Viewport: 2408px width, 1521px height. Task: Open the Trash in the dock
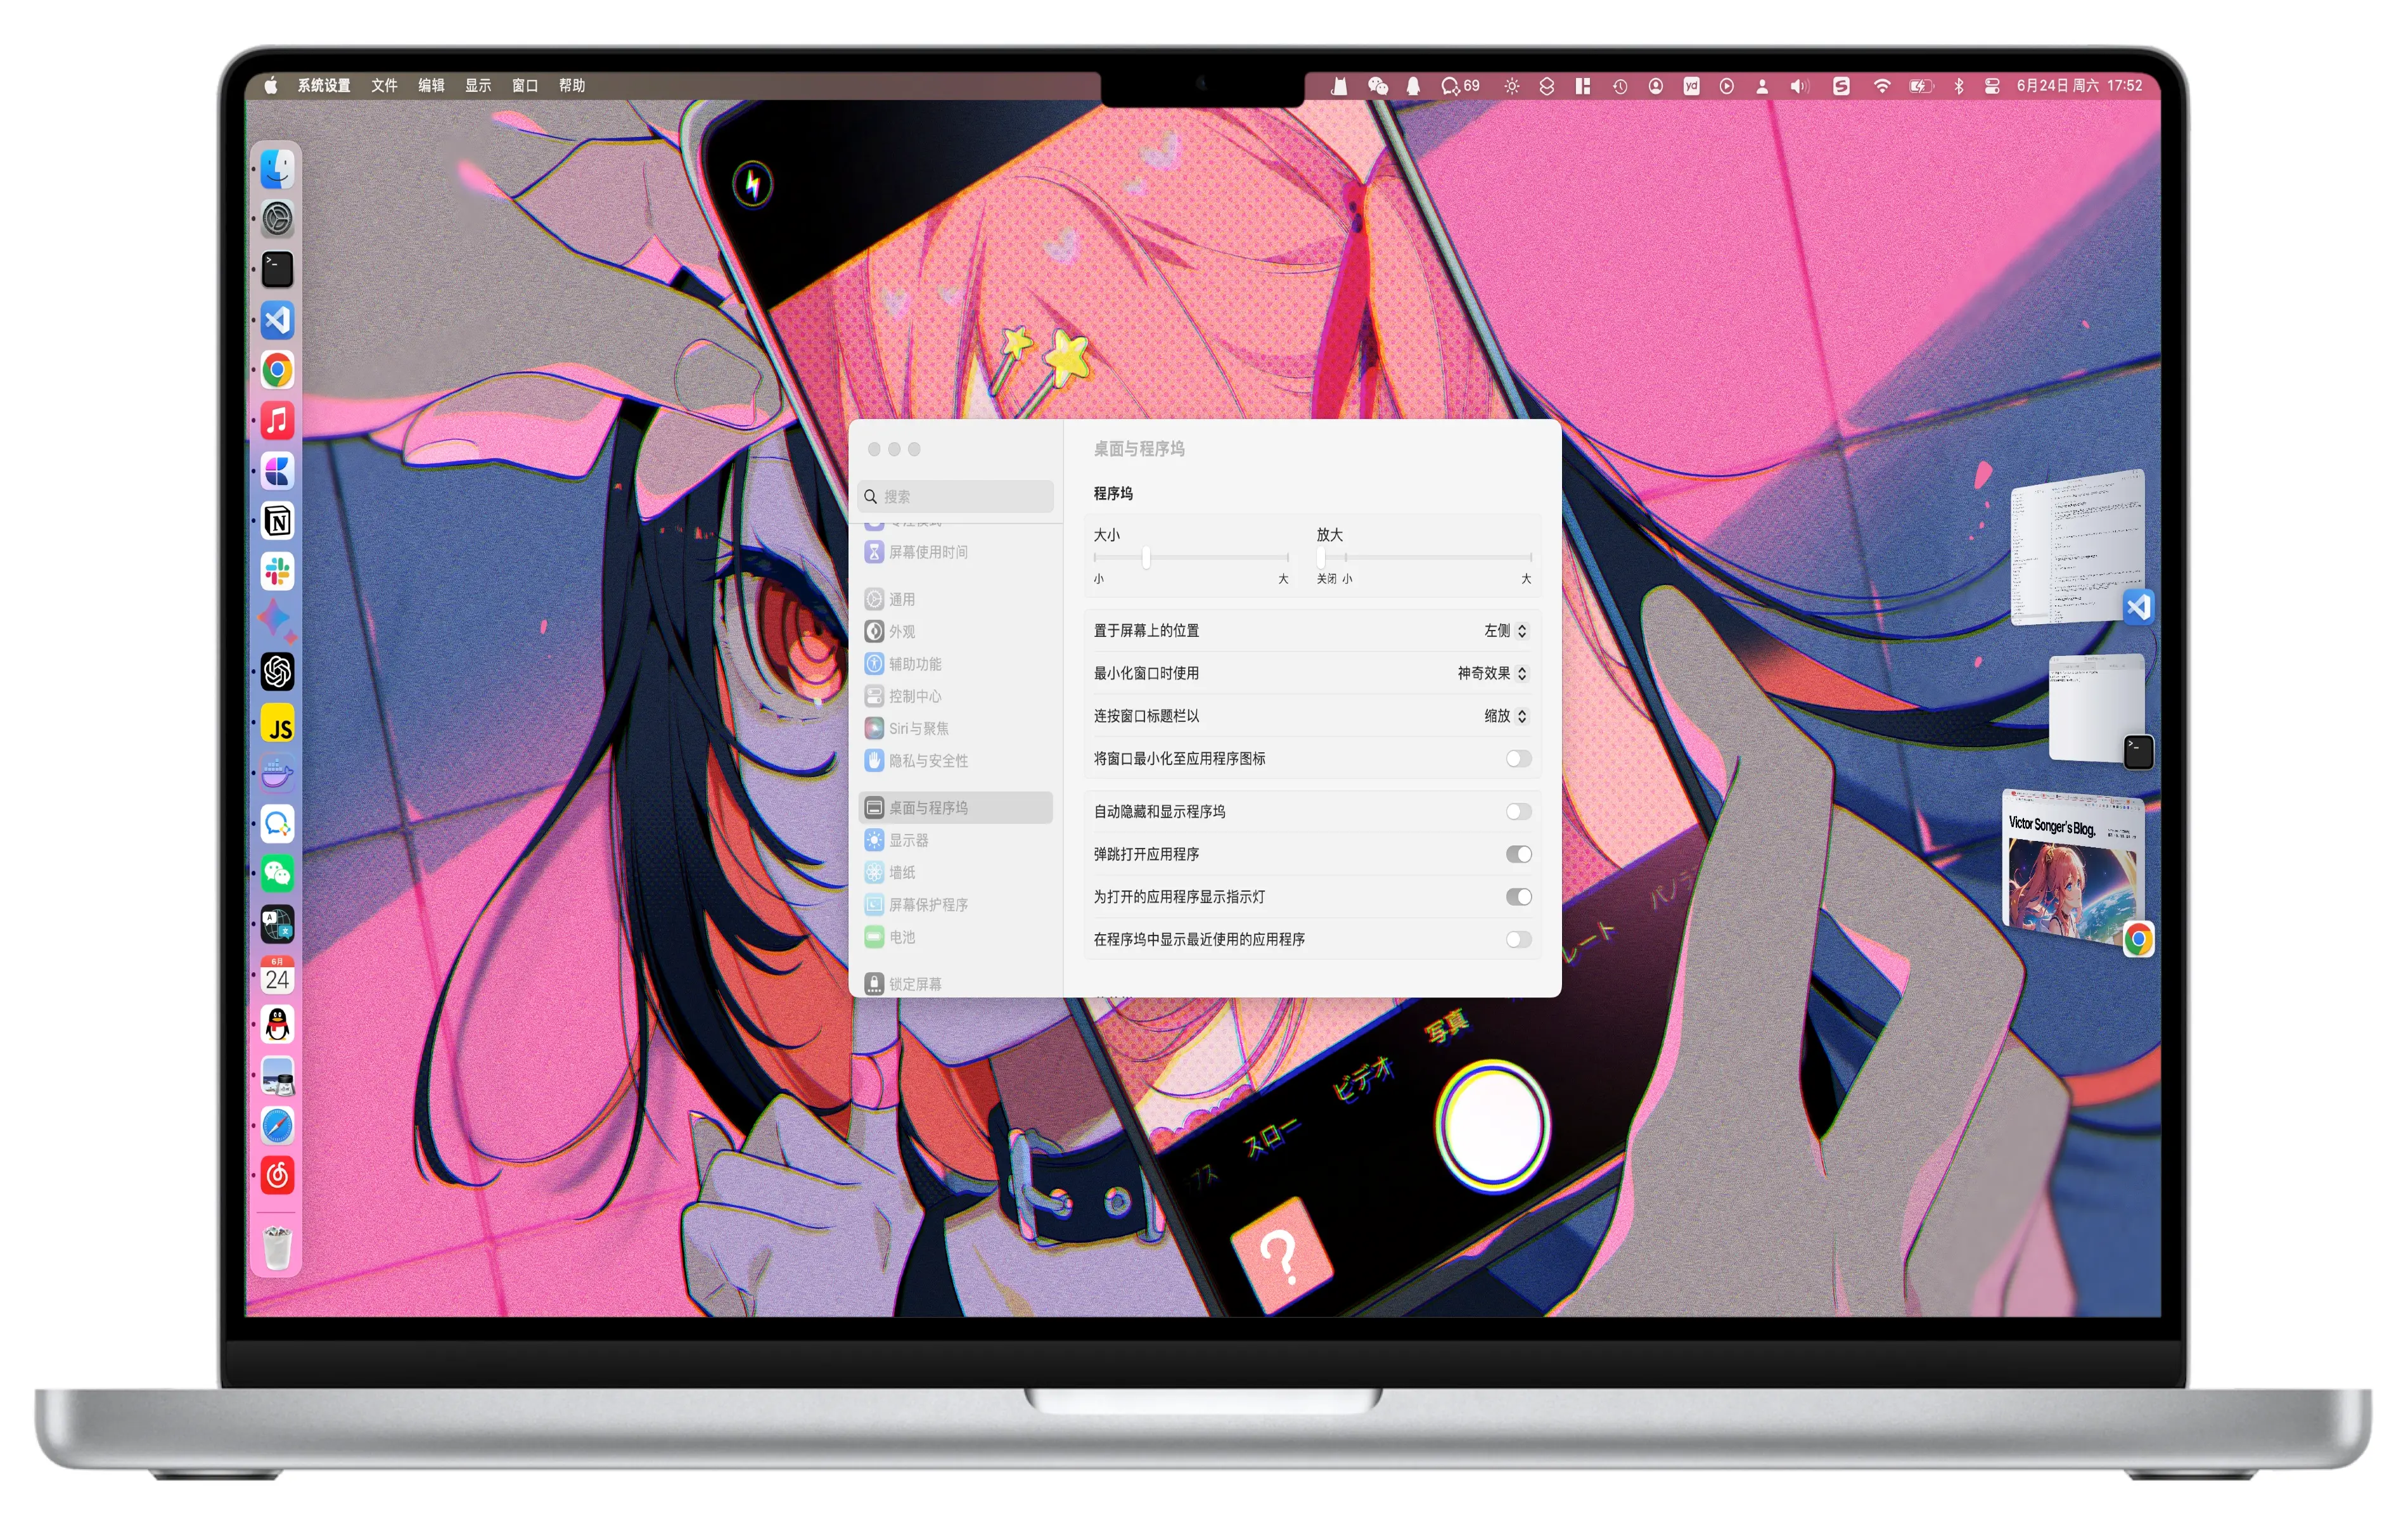[x=277, y=1247]
